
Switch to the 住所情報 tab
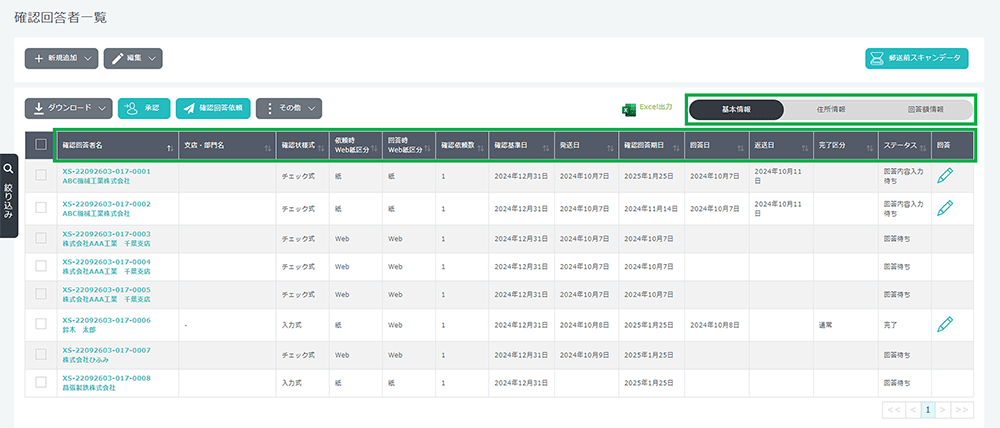(830, 109)
